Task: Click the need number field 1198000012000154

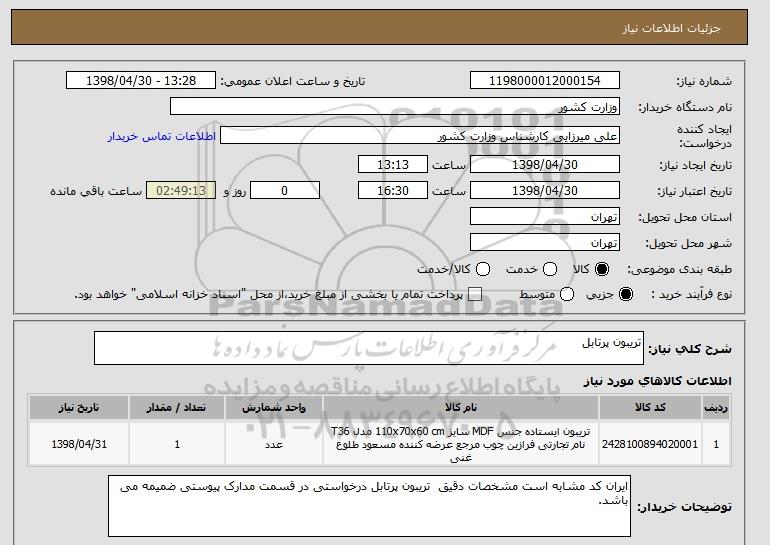Action: 545,81
